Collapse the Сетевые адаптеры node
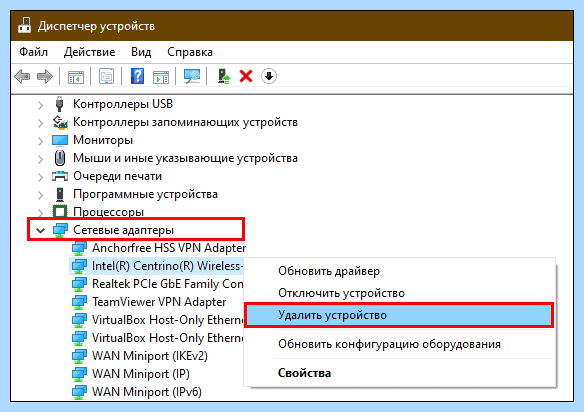The height and width of the screenshot is (412, 584). (40, 231)
